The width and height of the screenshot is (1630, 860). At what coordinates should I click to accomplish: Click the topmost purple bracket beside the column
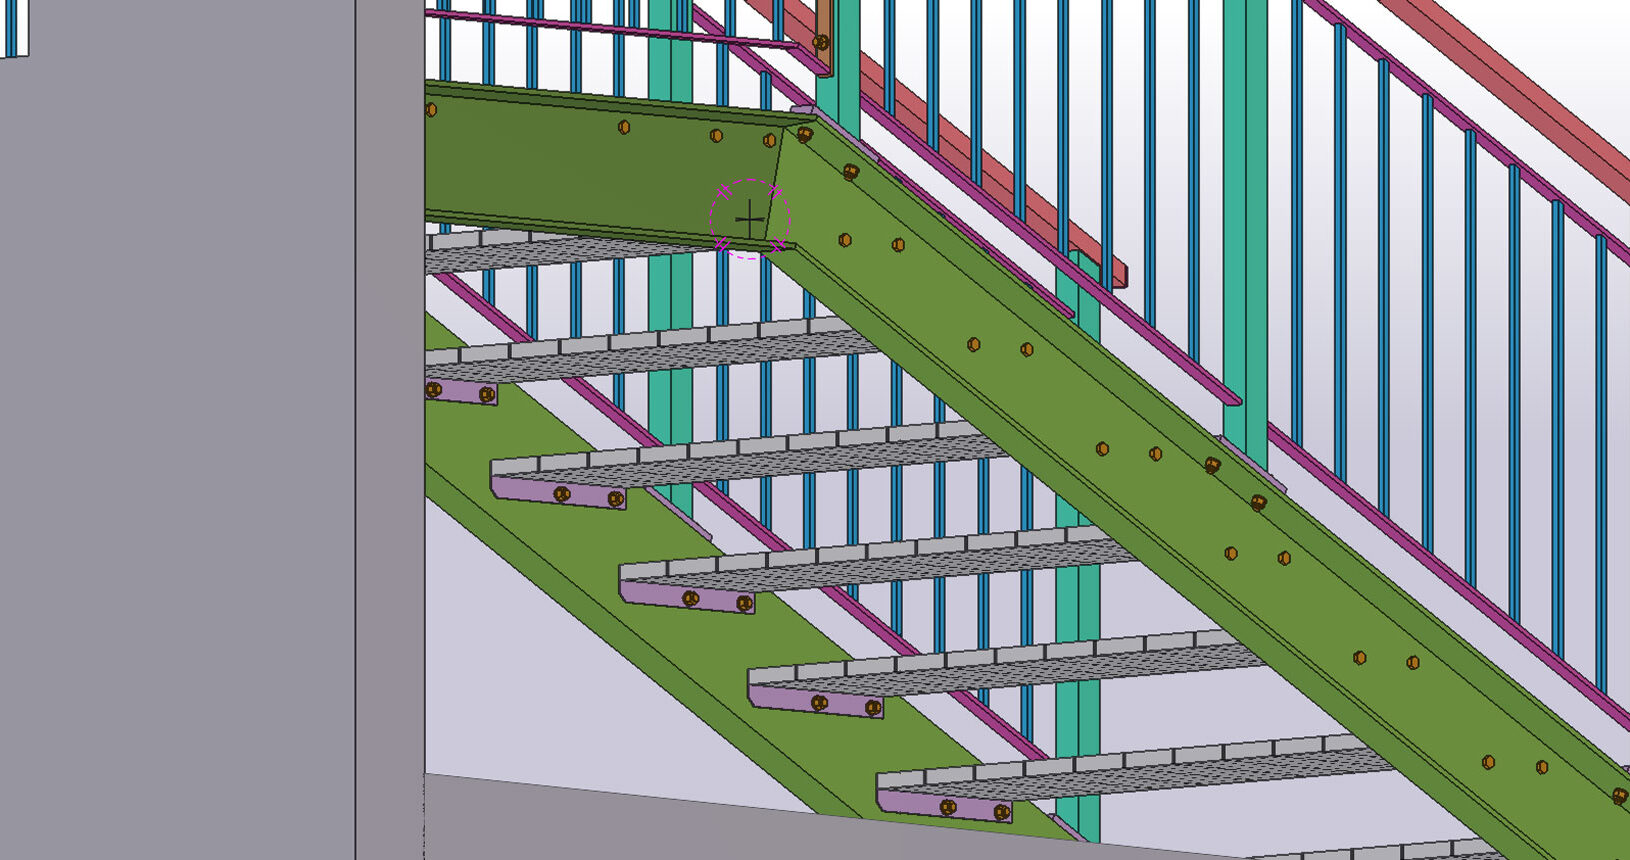[x=460, y=391]
